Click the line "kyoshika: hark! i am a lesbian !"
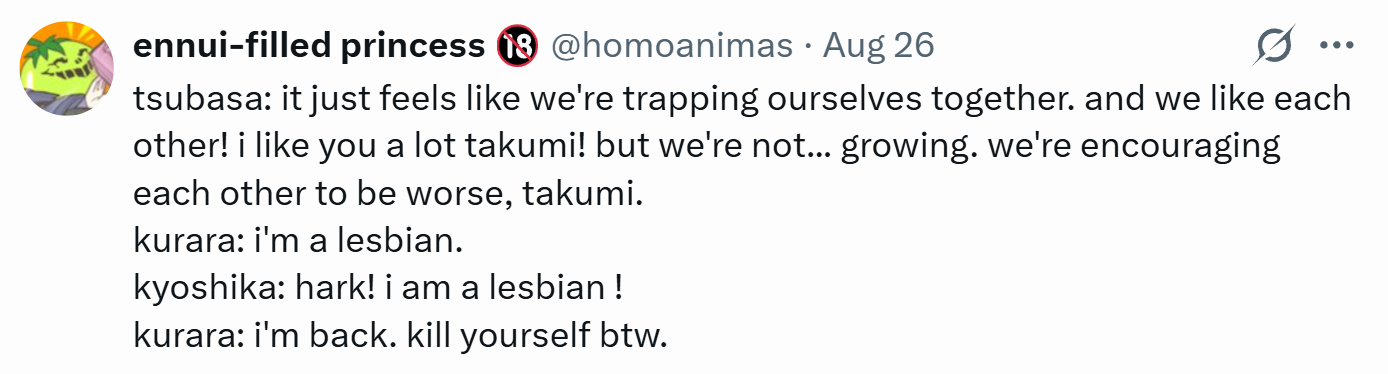This screenshot has width=1388, height=374. (379, 288)
